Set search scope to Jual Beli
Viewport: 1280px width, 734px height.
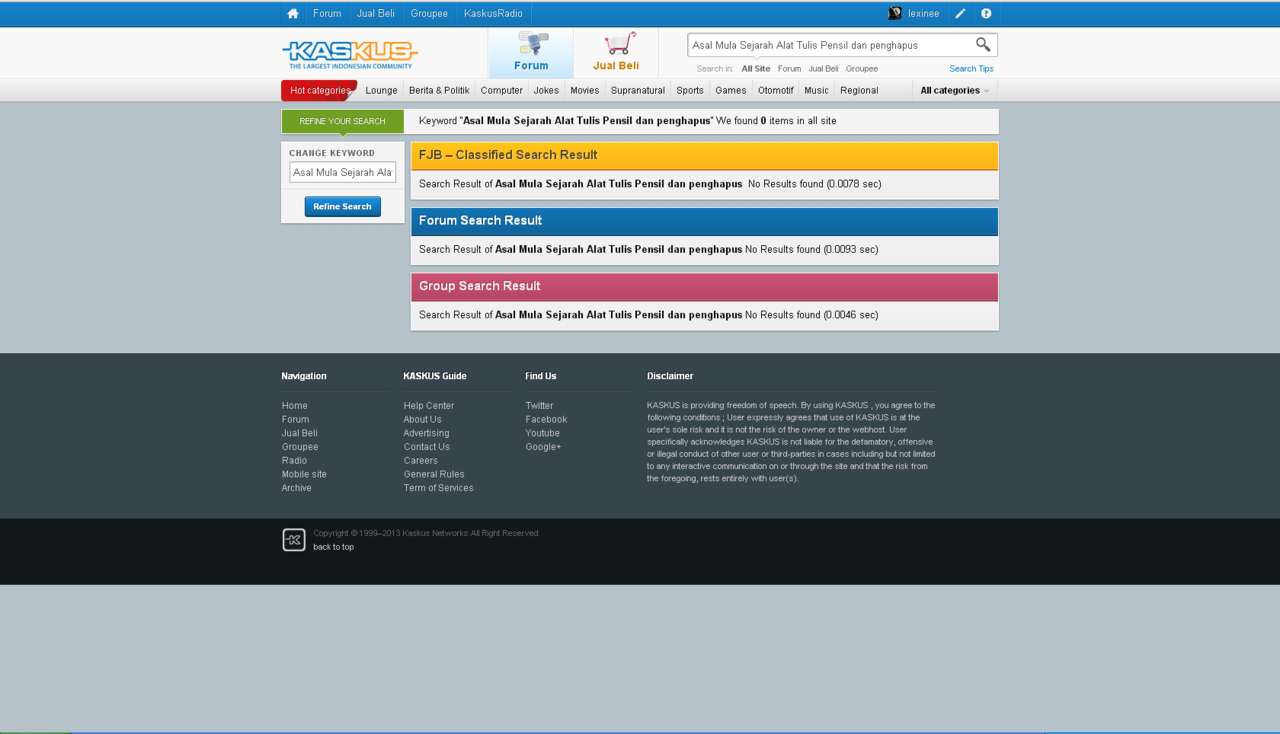pos(823,69)
